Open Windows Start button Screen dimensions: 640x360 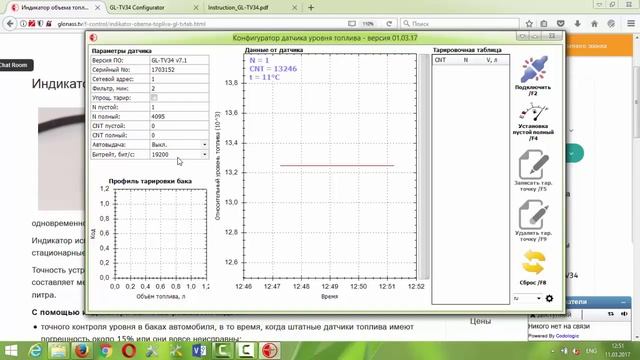[x=11, y=351]
